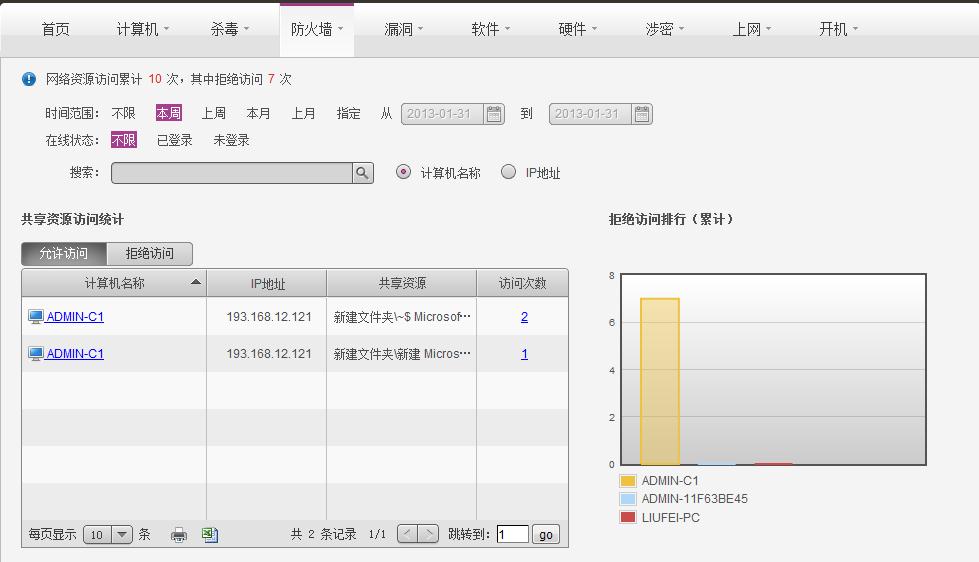Open the visit count link 1
The width and height of the screenshot is (979, 562).
coord(524,353)
